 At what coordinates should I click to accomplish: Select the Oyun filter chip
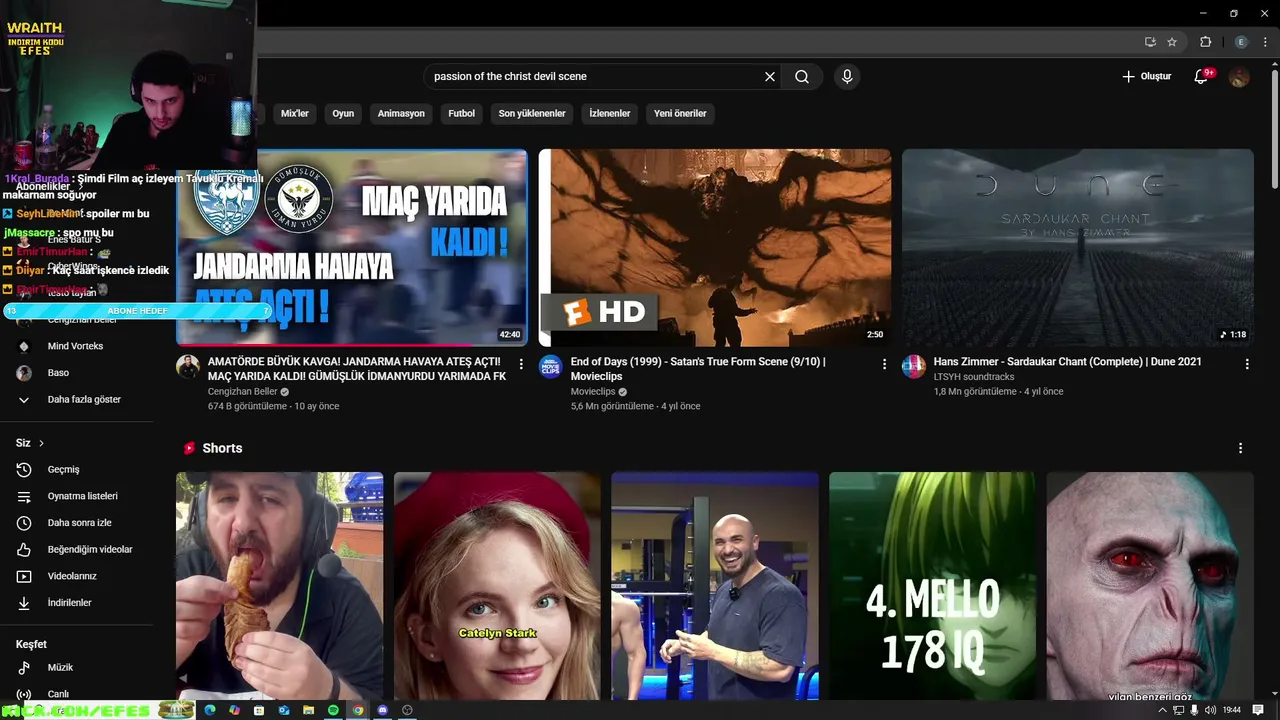pos(343,113)
